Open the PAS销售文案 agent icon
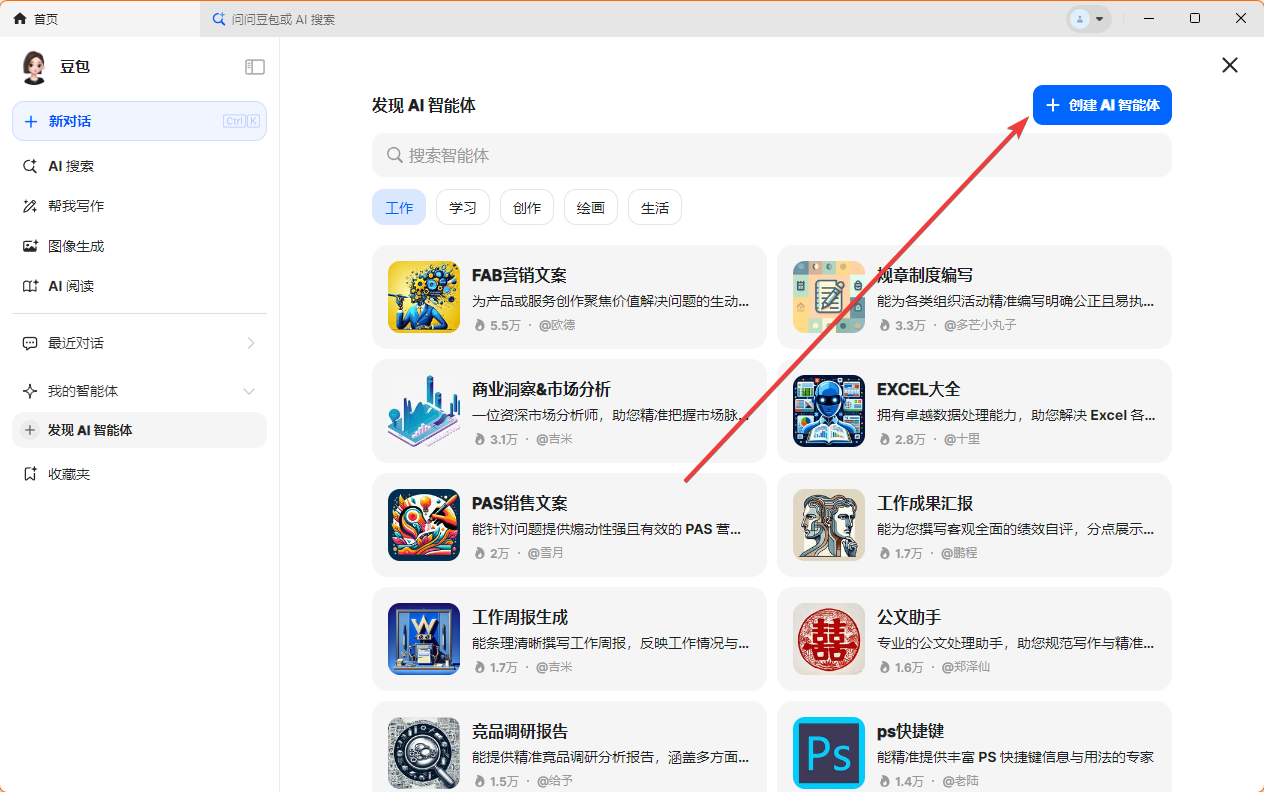The image size is (1264, 792). [424, 525]
